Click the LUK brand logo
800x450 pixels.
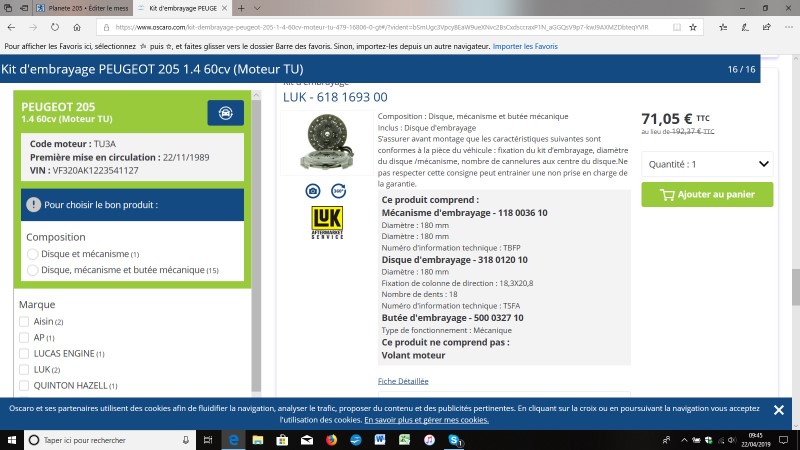click(327, 222)
